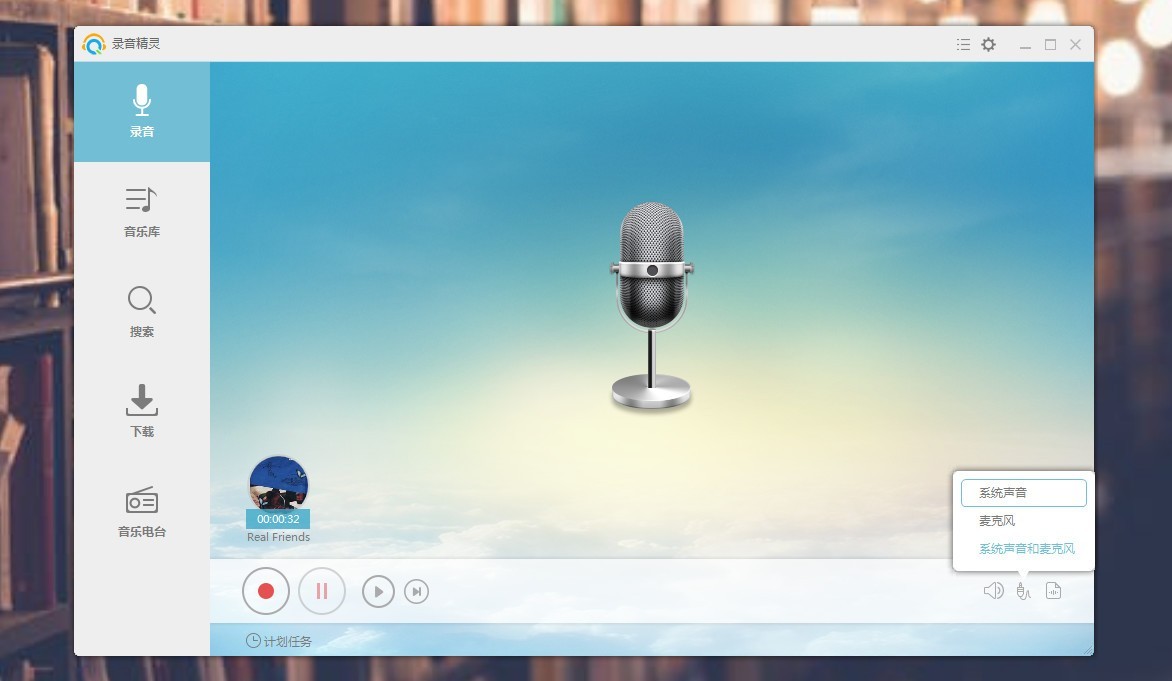
Task: Pause the current recording
Action: click(322, 591)
